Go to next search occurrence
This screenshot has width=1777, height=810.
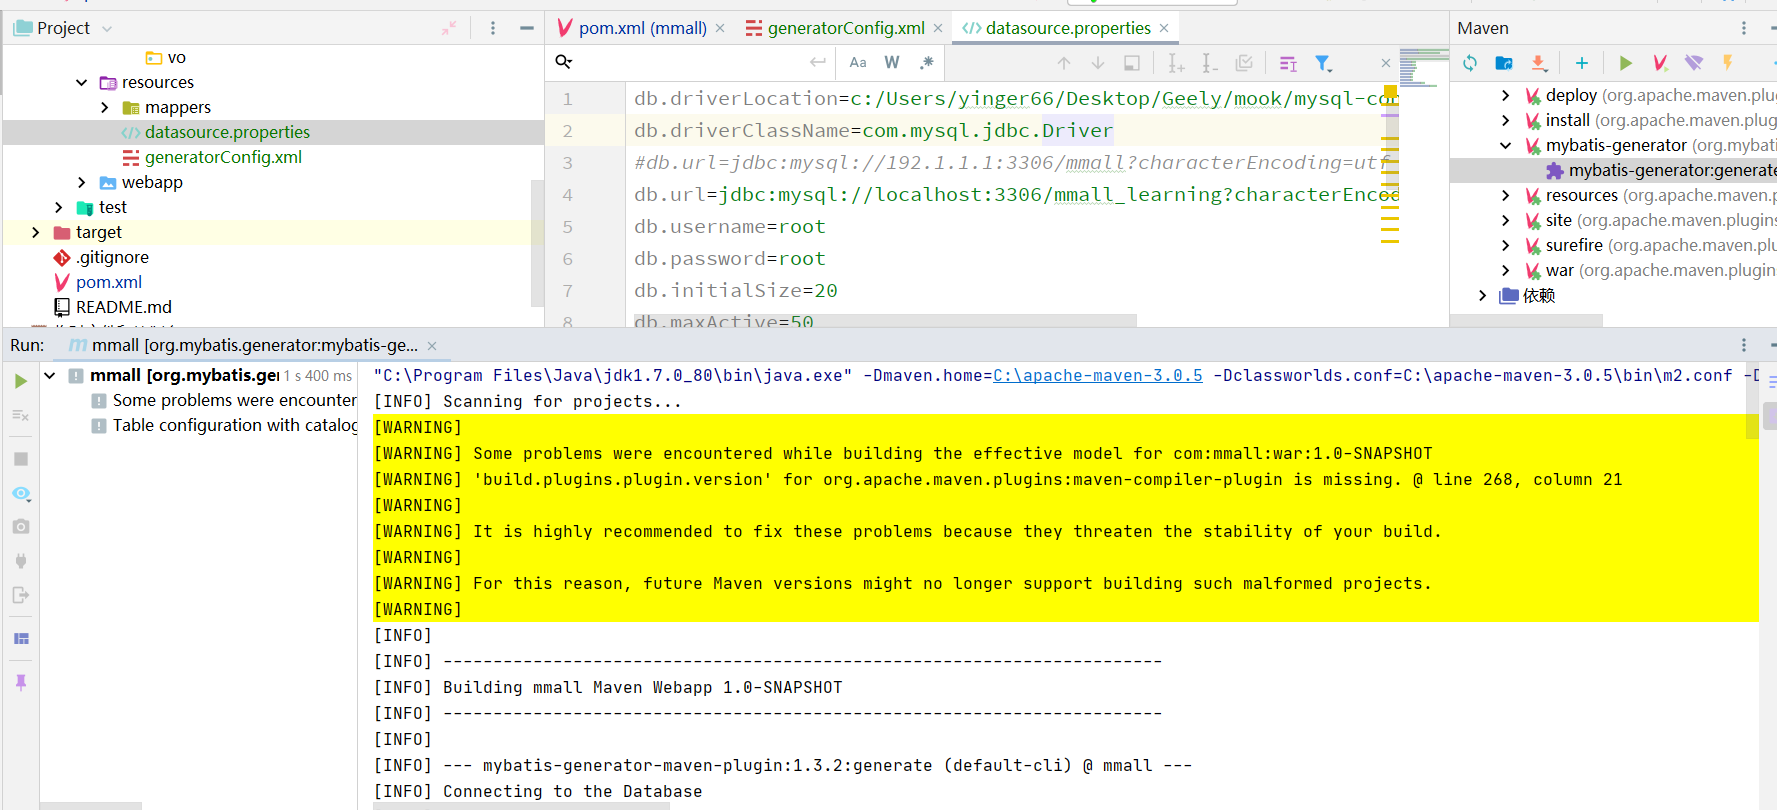tap(1098, 63)
